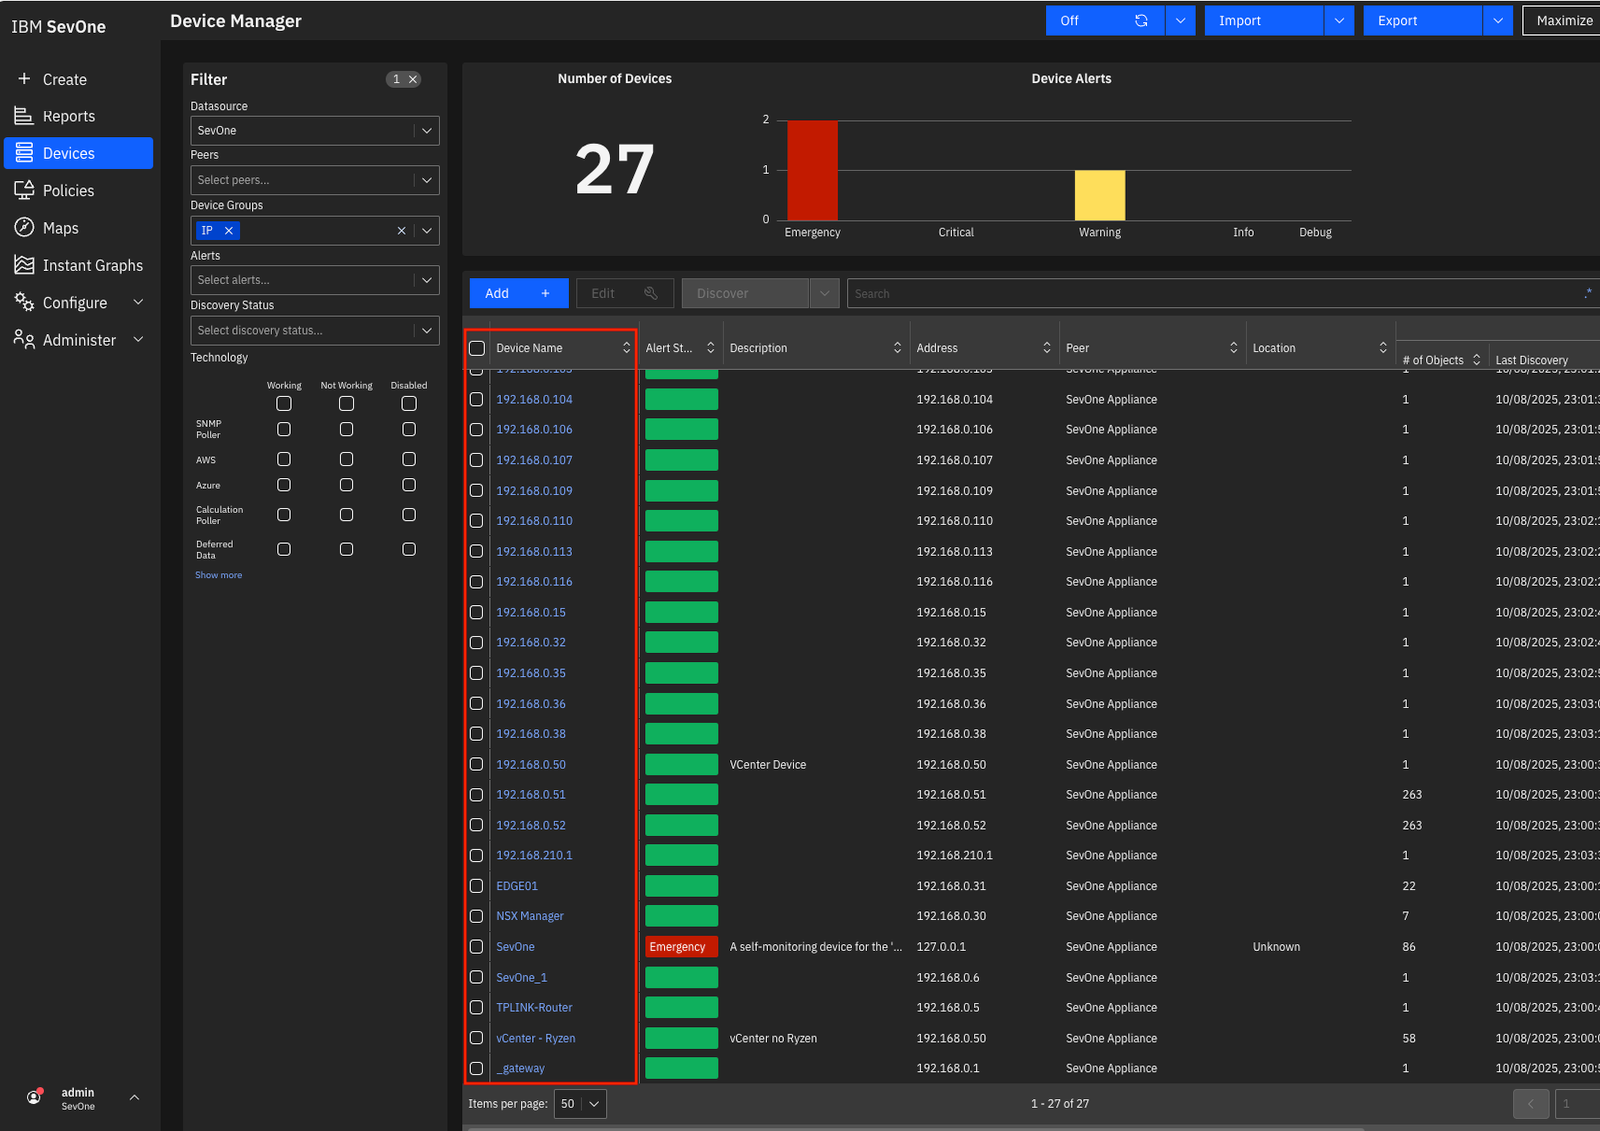1600x1131 pixels.
Task: Open Reports from the sidebar icon
Action: tap(24, 116)
